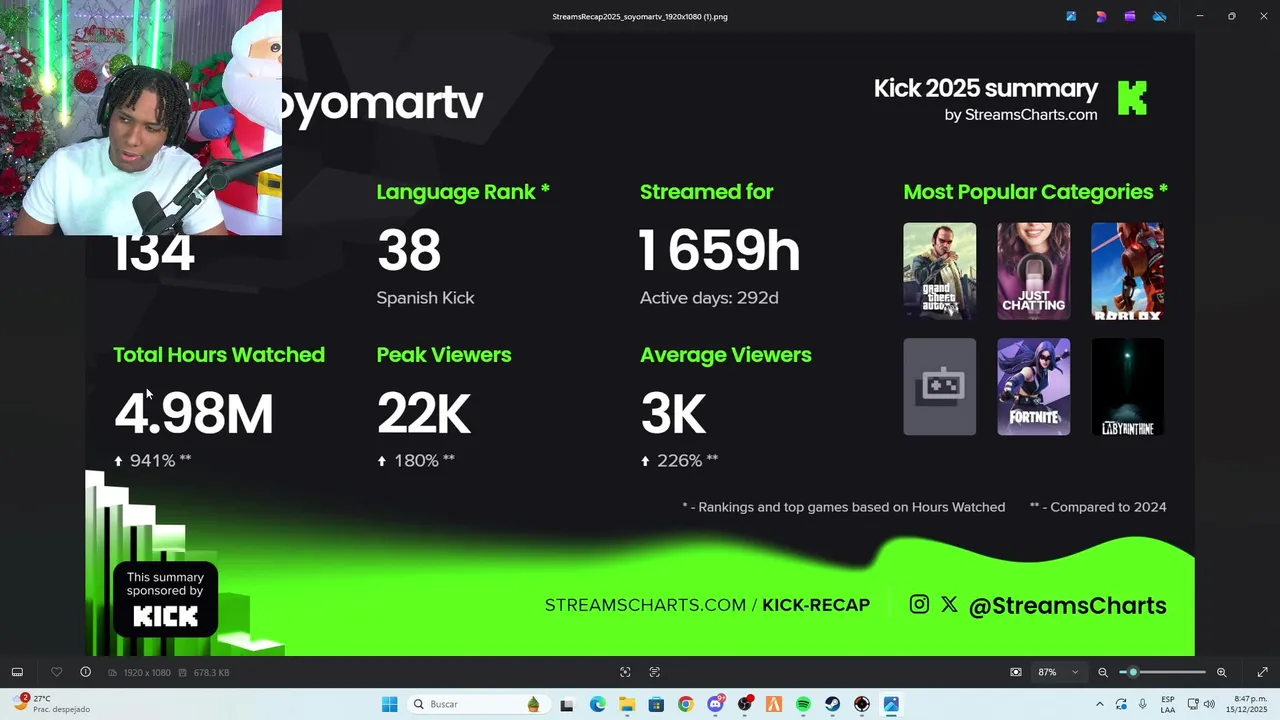Launch Microsoft Edge from the taskbar
Viewport: 1280px width, 720px height.
coord(597,704)
